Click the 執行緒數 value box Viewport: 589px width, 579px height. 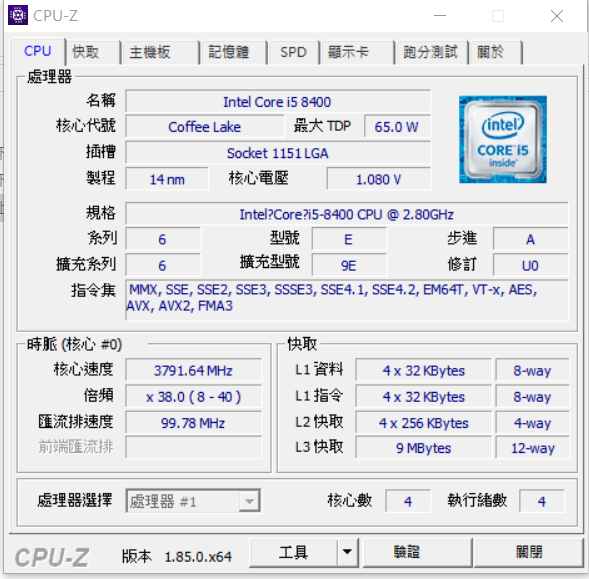[x=541, y=501]
